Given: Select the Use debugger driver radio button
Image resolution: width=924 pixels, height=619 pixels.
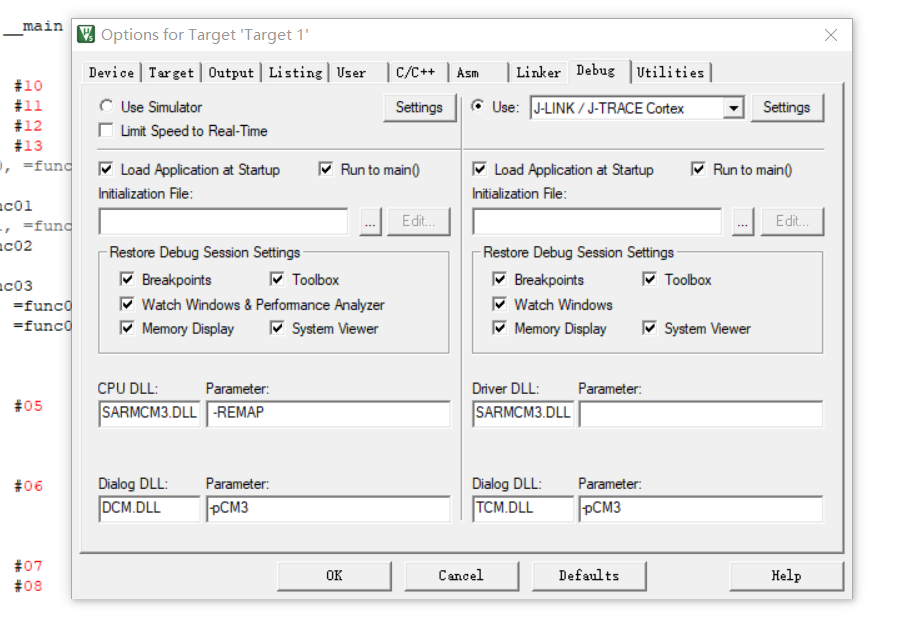Looking at the screenshot, I should pos(478,106).
